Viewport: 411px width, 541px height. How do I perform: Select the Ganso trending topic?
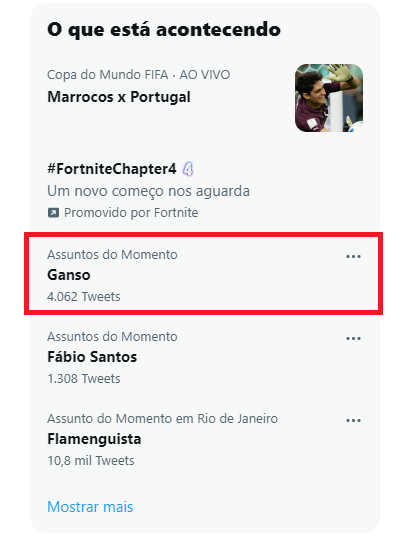pyautogui.click(x=69, y=275)
